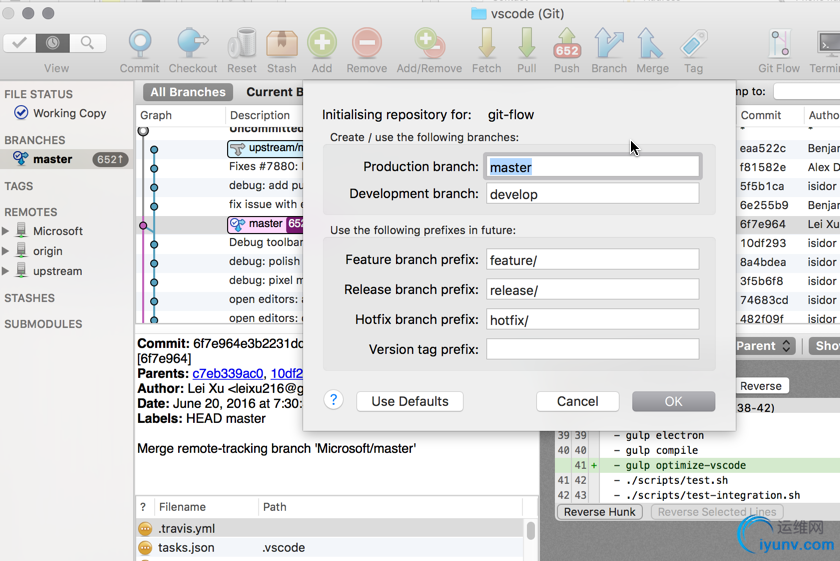Click the Pull toolbar icon
The width and height of the screenshot is (840, 561).
(x=527, y=43)
